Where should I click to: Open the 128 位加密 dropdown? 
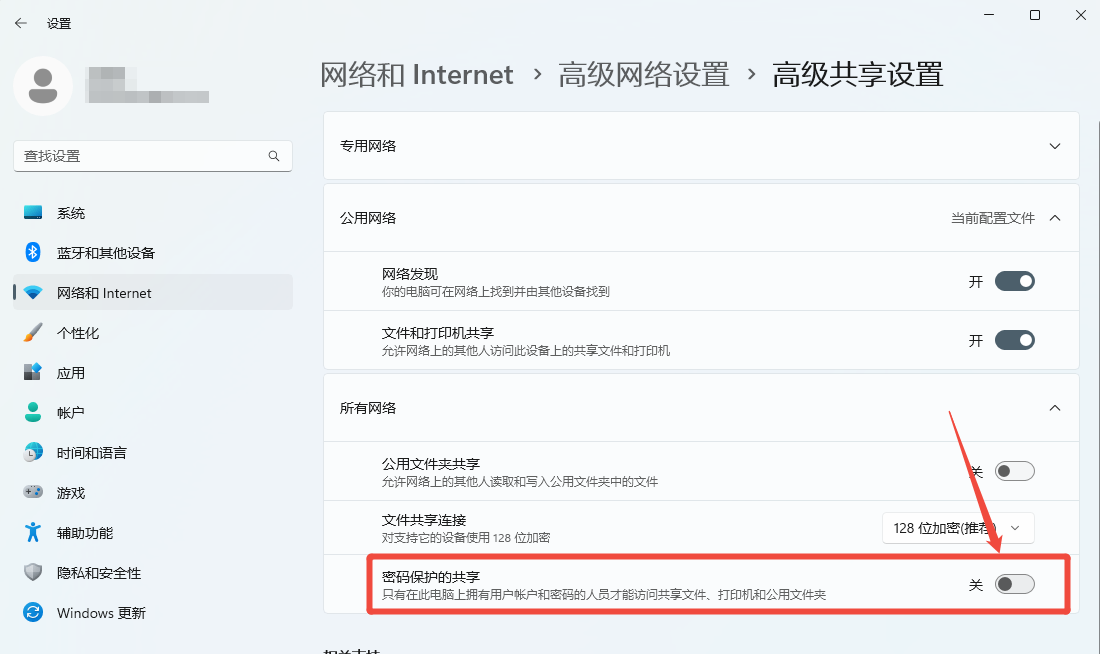click(957, 527)
